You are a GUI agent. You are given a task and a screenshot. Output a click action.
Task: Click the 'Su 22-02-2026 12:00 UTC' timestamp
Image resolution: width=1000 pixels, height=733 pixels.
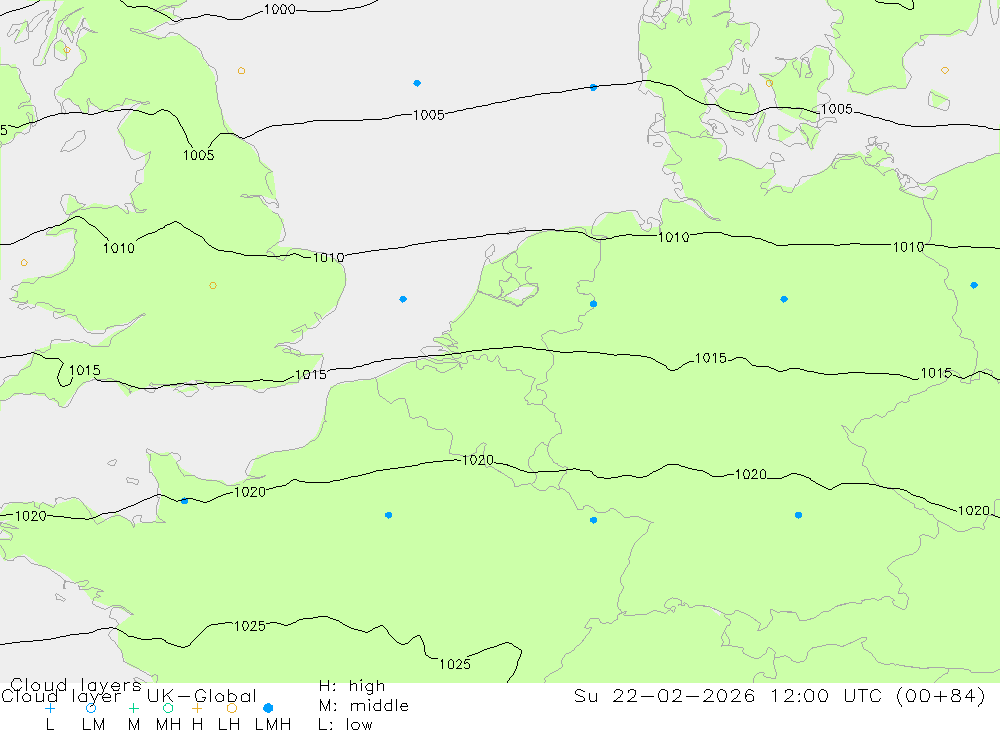[x=727, y=696]
